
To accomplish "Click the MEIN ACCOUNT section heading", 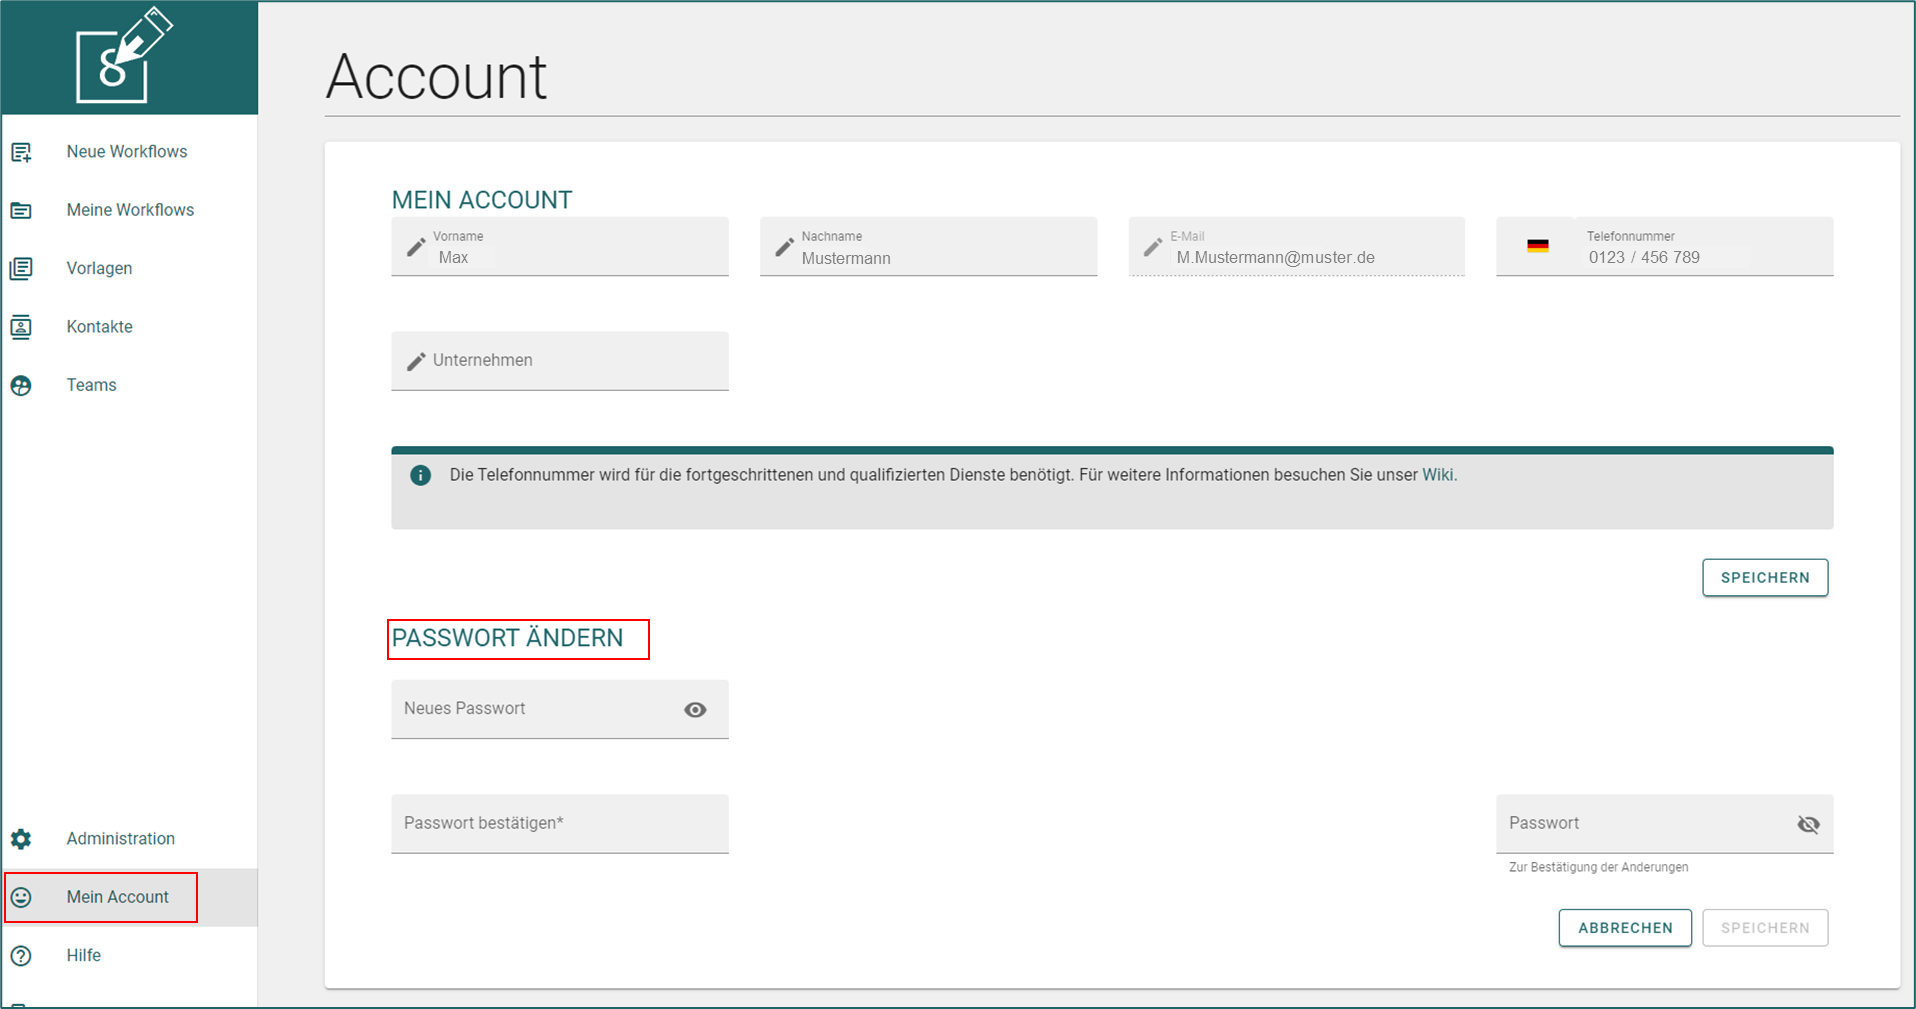I will (x=482, y=200).
